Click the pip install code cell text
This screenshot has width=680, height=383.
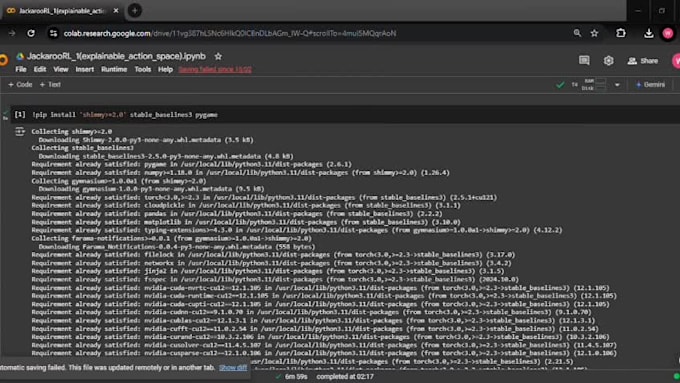point(125,115)
